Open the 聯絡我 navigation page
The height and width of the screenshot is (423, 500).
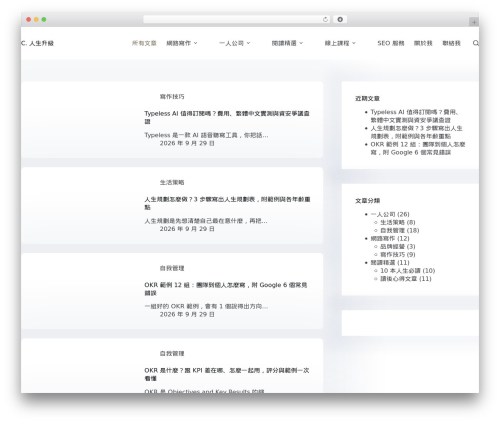451,43
